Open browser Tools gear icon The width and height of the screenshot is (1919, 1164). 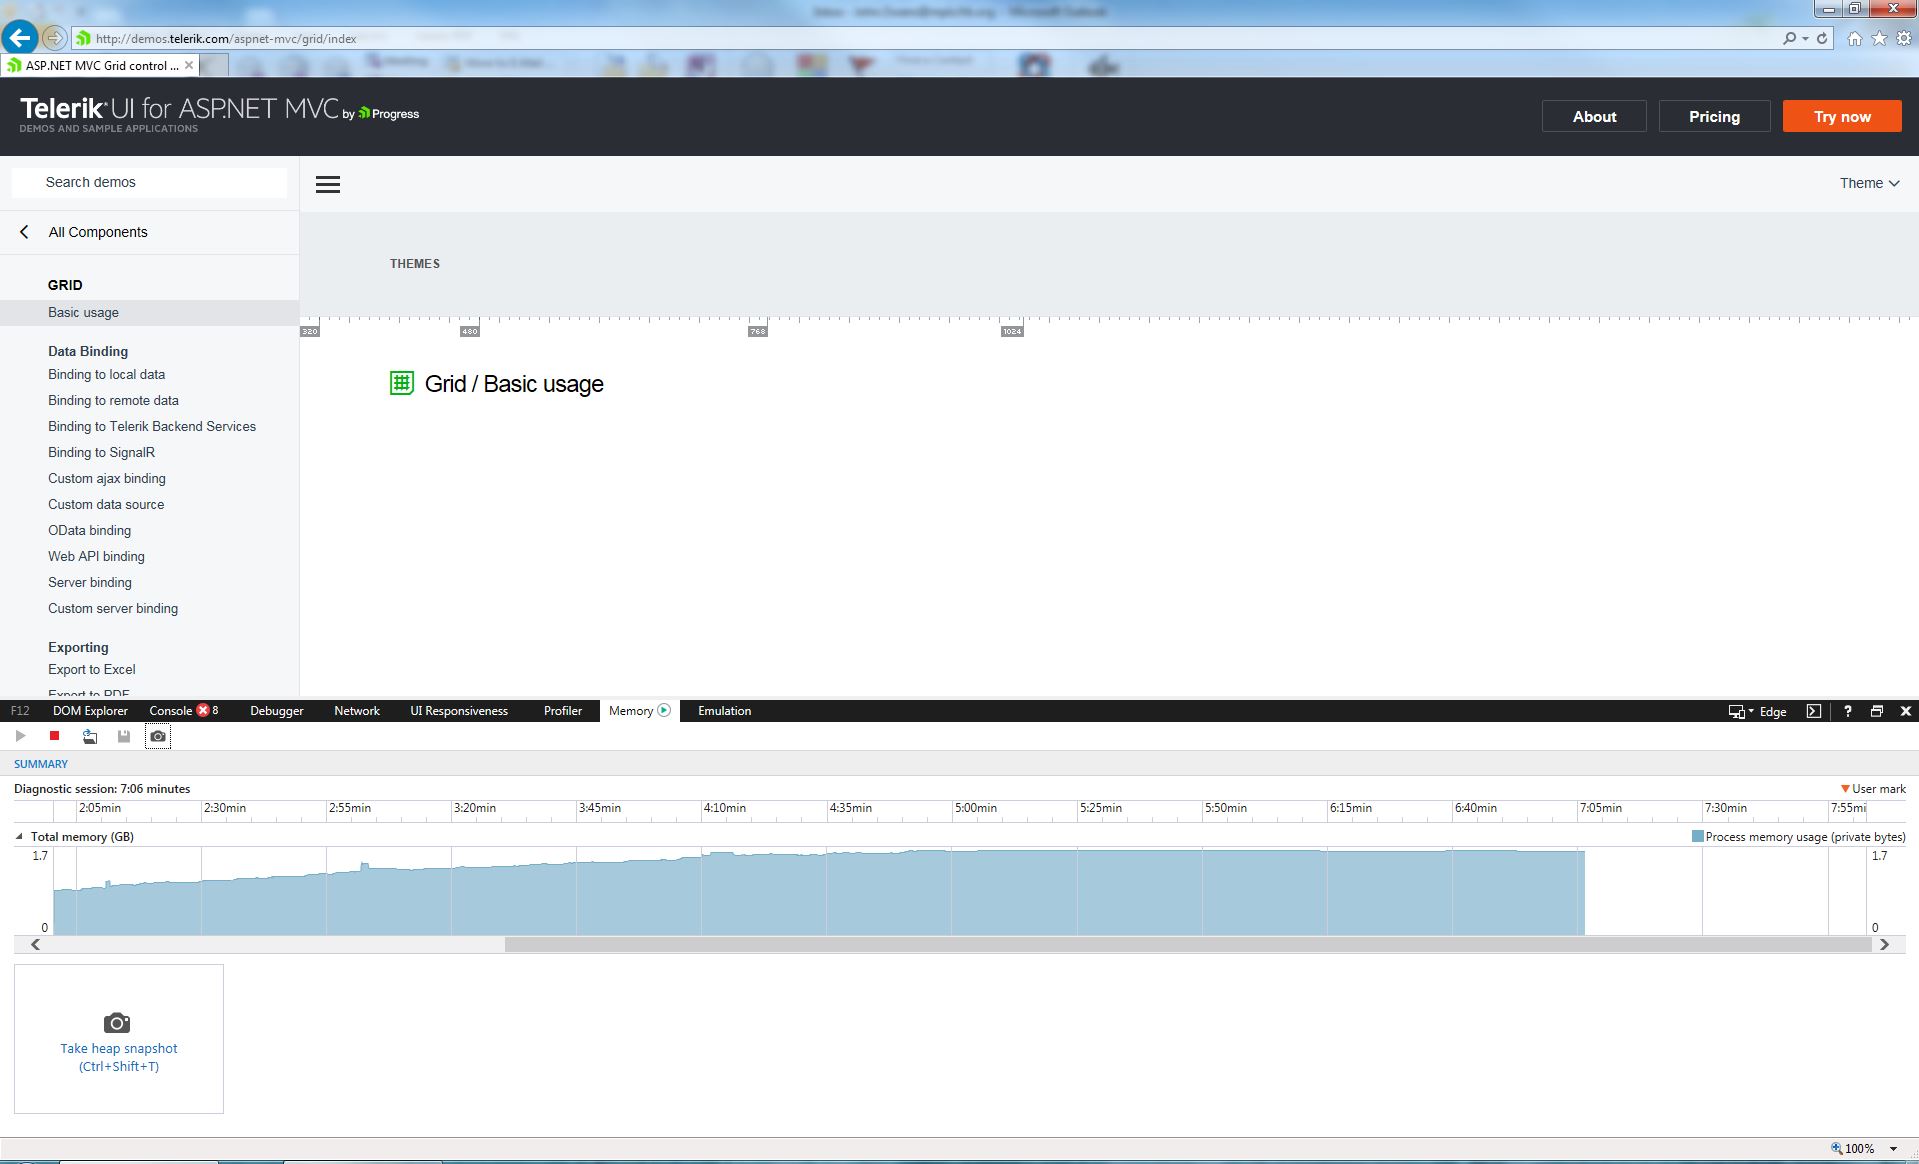point(1904,38)
